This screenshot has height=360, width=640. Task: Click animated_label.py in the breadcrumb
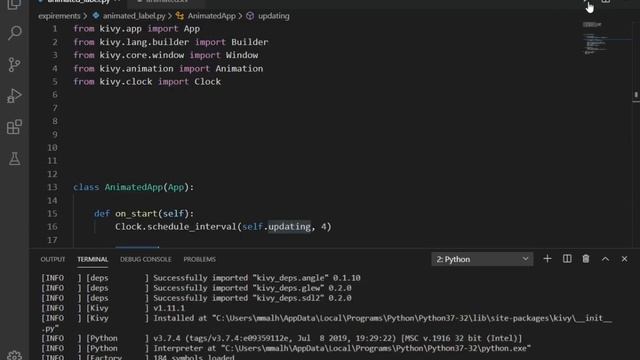click(134, 16)
